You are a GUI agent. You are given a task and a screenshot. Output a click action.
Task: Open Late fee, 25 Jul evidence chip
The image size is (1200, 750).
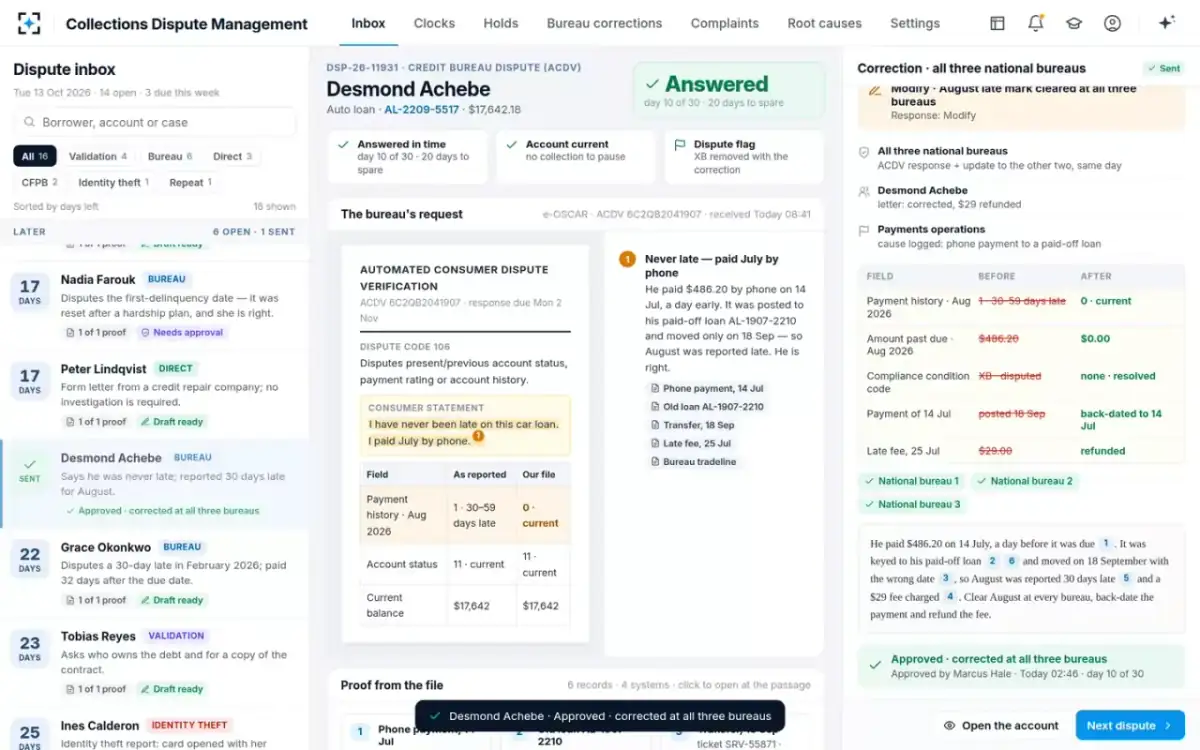pos(690,444)
